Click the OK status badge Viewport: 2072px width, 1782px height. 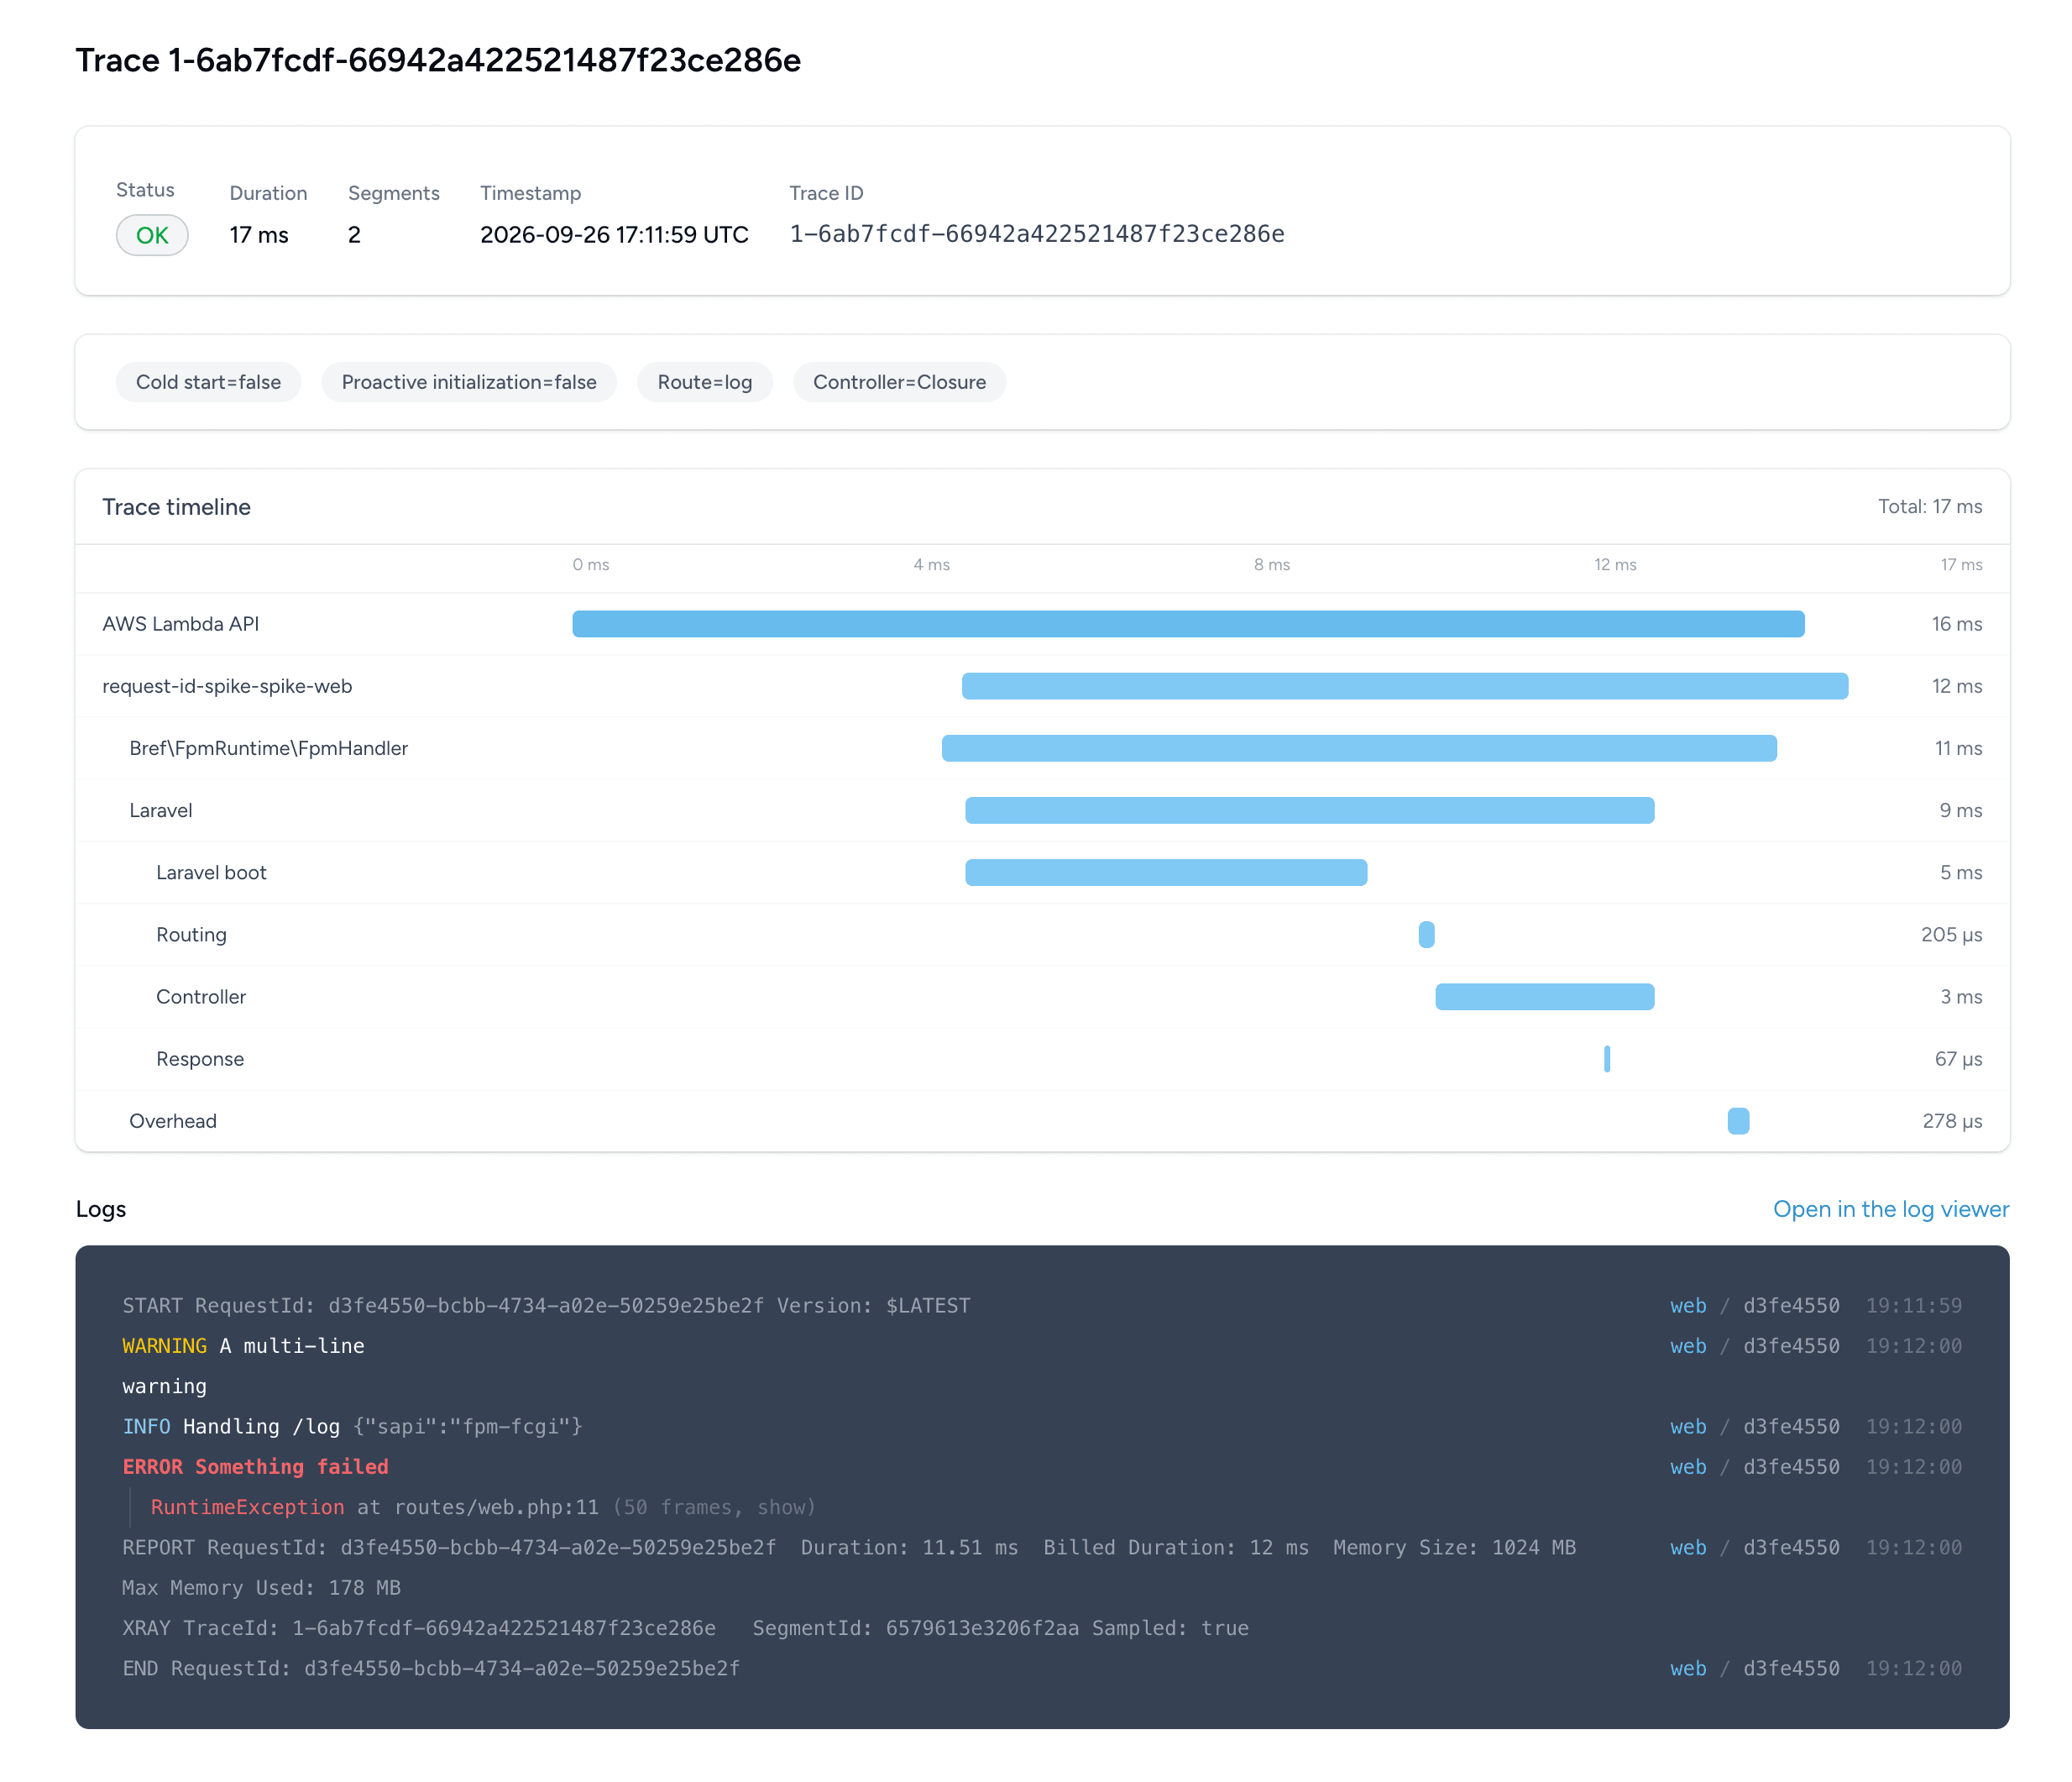point(152,235)
